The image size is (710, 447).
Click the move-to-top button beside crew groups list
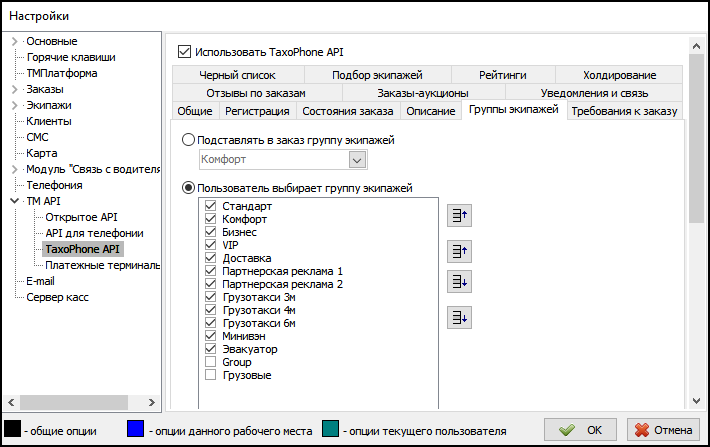[x=459, y=214]
